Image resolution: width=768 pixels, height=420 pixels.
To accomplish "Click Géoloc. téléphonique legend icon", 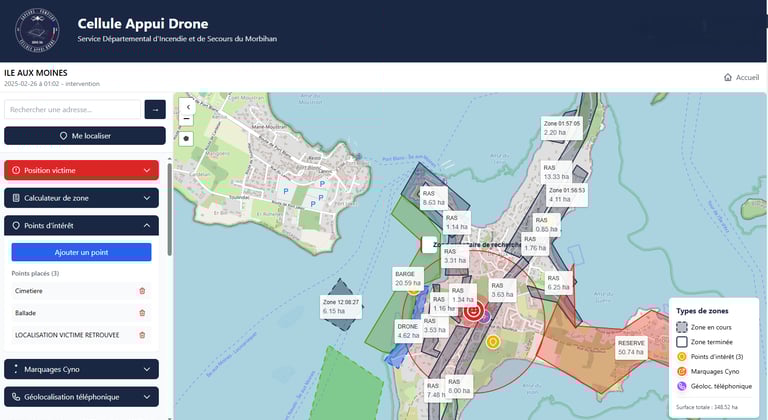I will click(x=681, y=386).
